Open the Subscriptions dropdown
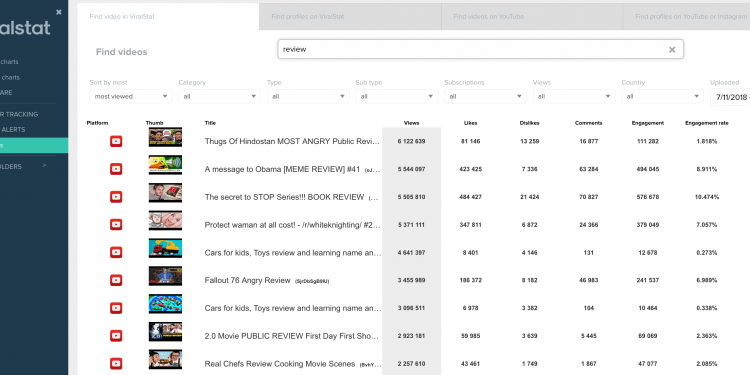This screenshot has height=375, width=750. [485, 97]
